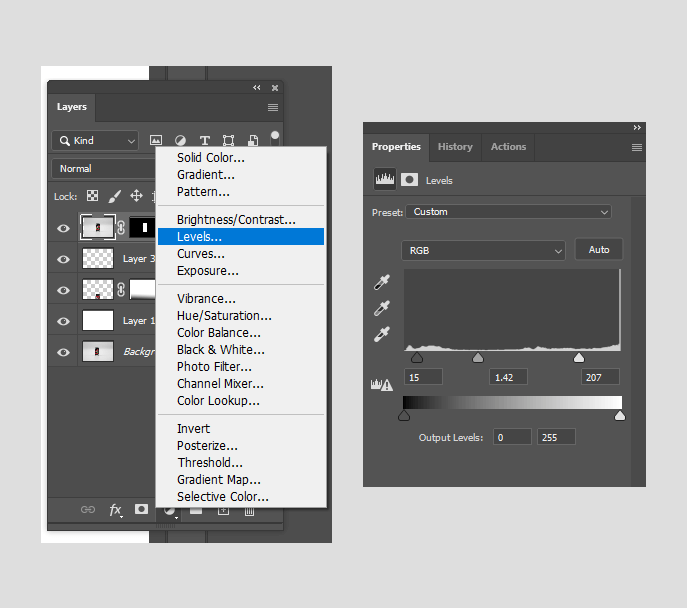This screenshot has width=687, height=608.
Task: Choose Invert from the menu
Action: (241, 428)
